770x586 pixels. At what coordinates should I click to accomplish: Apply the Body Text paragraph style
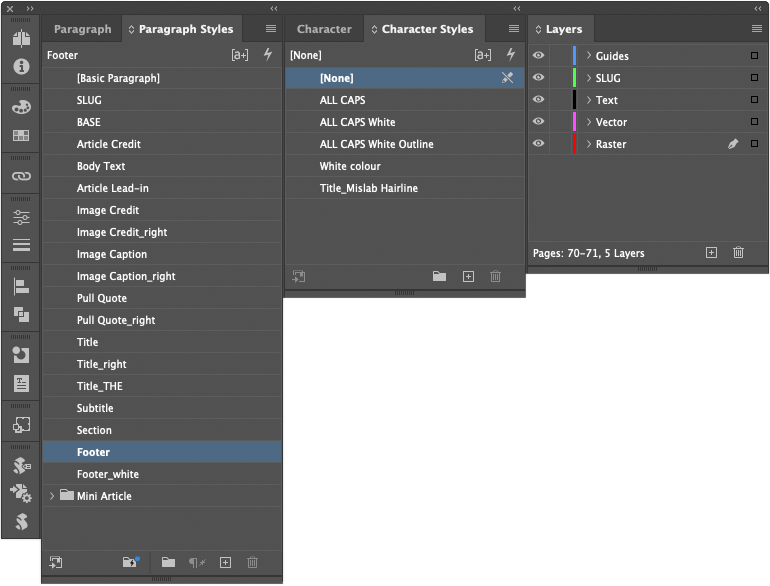[x=162, y=166]
